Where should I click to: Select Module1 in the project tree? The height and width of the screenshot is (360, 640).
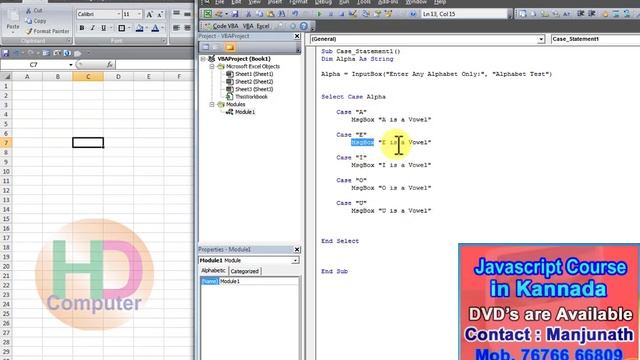[245, 112]
